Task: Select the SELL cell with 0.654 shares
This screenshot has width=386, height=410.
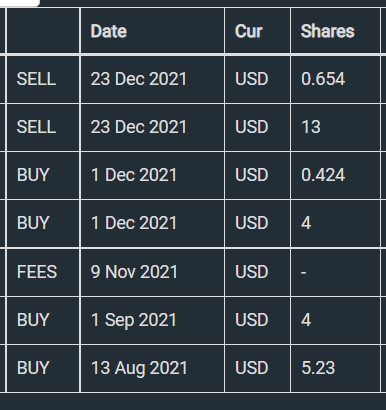Action: pyautogui.click(x=43, y=79)
